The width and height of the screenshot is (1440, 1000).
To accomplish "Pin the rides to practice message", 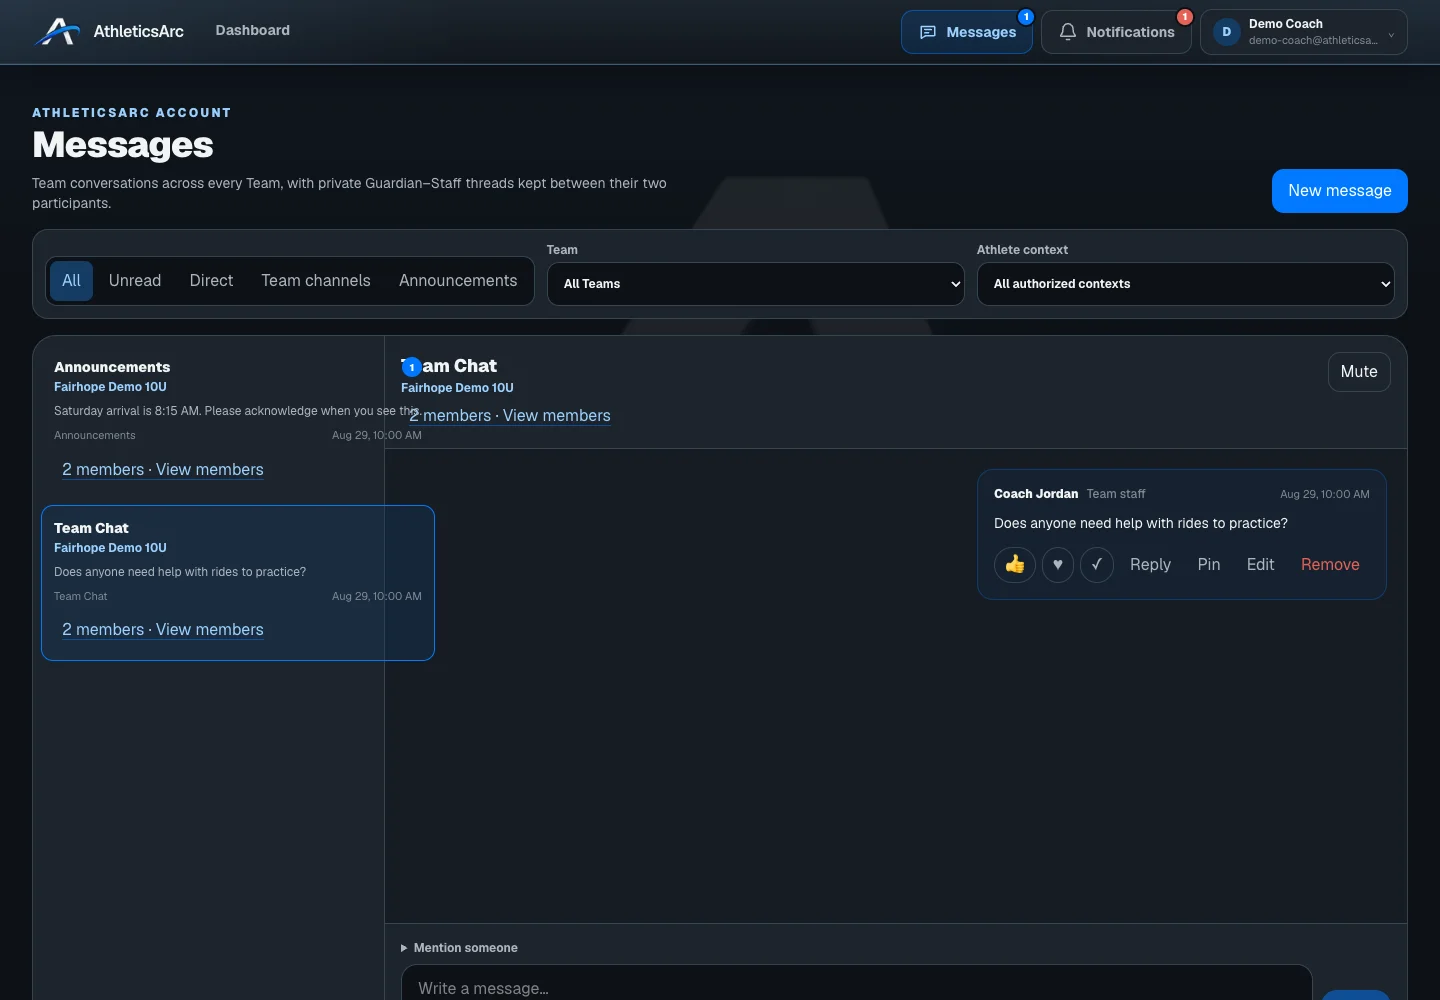I will point(1209,565).
